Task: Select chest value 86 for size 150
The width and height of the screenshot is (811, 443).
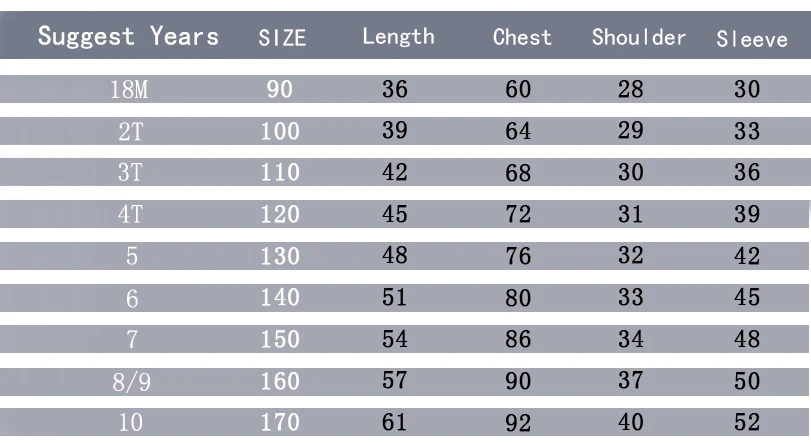Action: tap(518, 339)
